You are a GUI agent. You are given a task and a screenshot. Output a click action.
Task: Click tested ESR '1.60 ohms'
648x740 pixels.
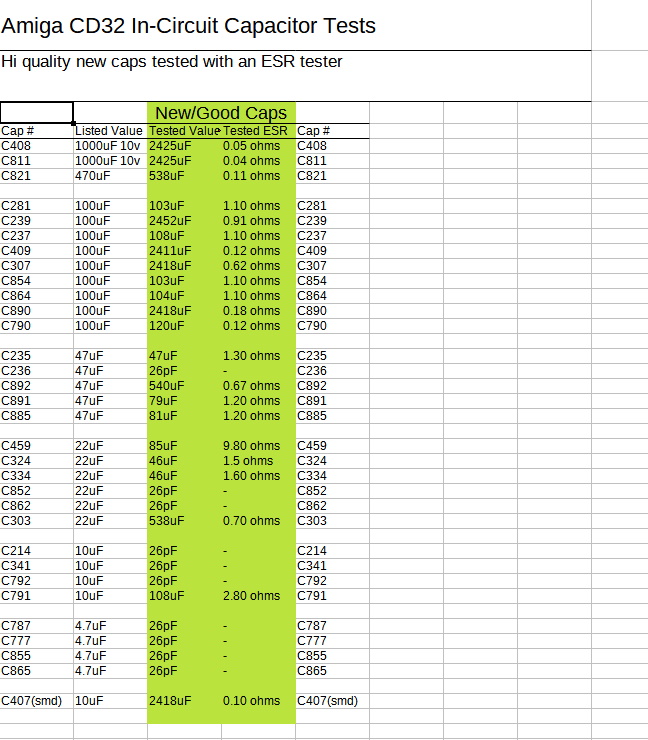pos(252,476)
